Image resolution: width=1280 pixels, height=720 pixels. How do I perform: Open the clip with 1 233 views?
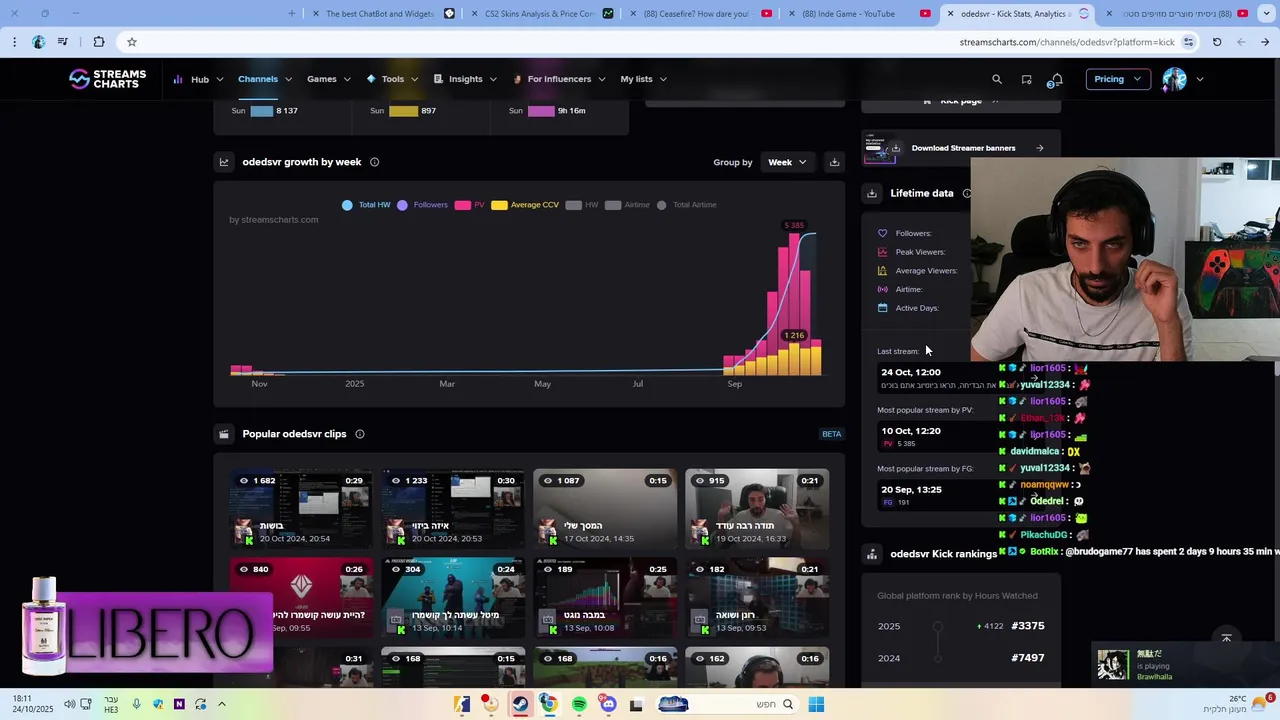coord(453,509)
